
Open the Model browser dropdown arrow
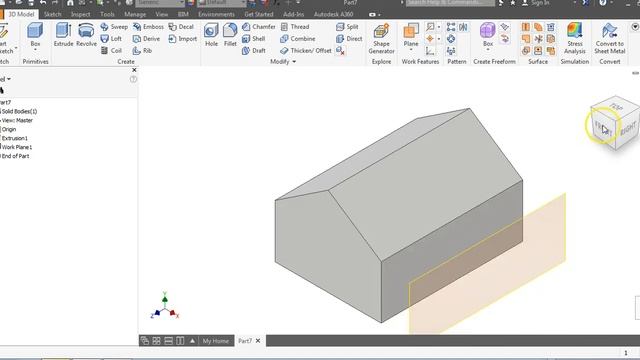coord(9,79)
